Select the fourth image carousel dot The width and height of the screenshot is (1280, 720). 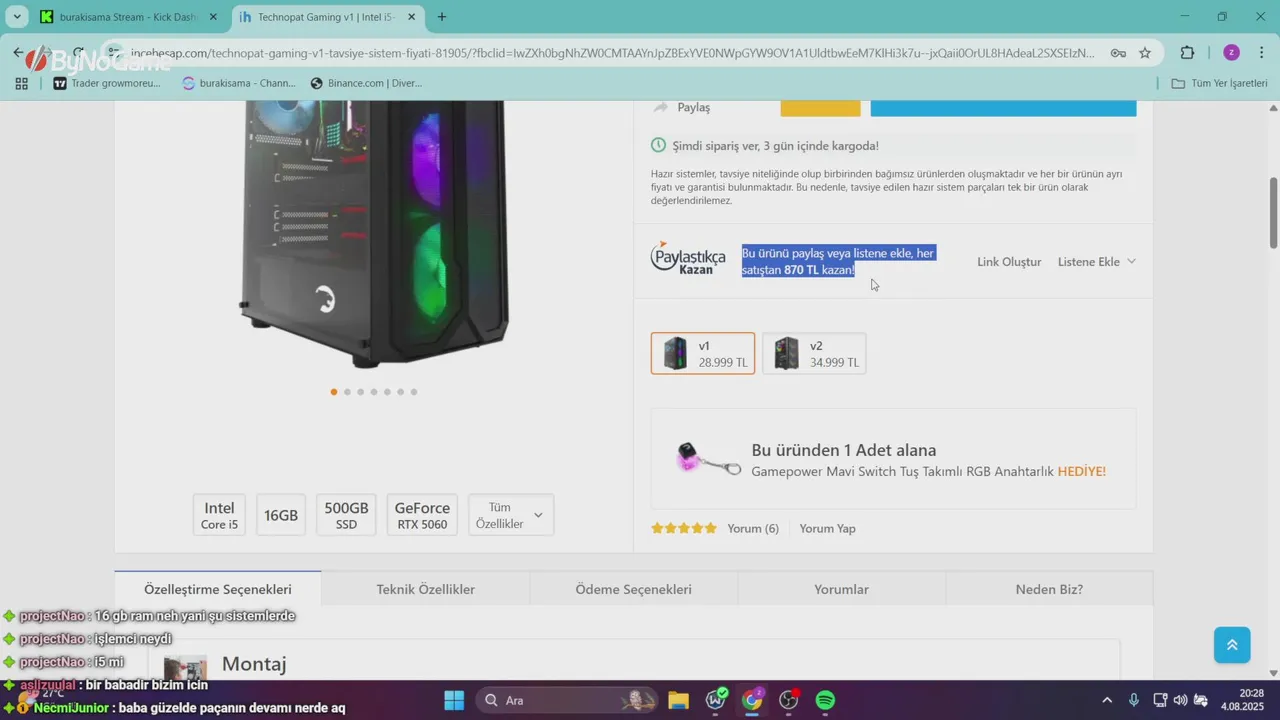pos(374,392)
